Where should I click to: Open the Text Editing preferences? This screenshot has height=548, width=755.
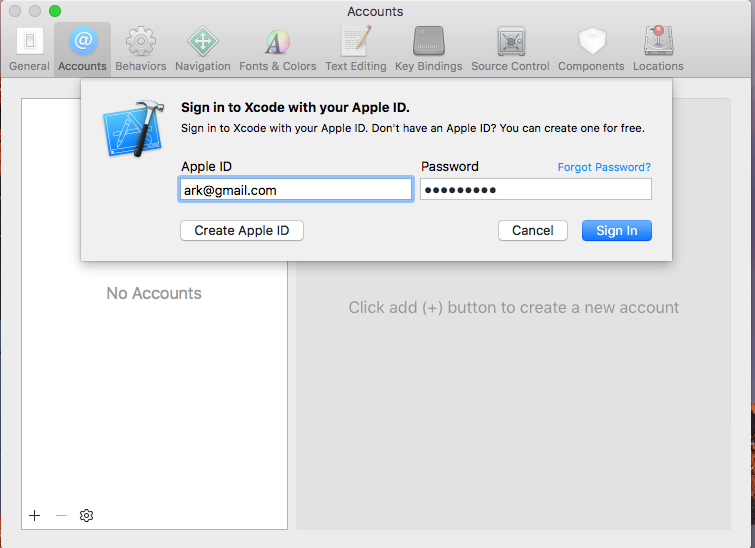point(355,50)
